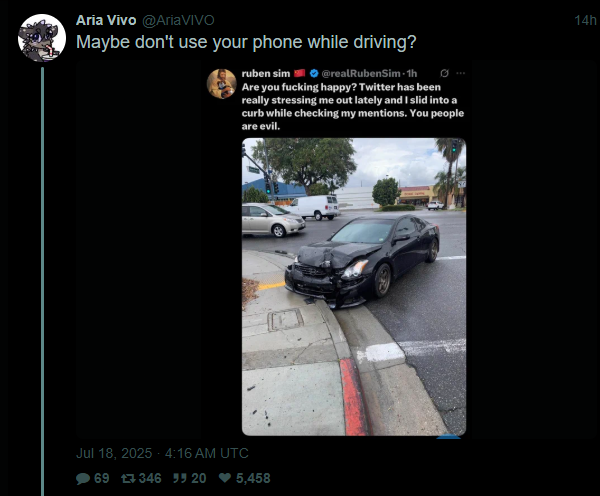Click the @realRubenSim handle

click(x=361, y=73)
